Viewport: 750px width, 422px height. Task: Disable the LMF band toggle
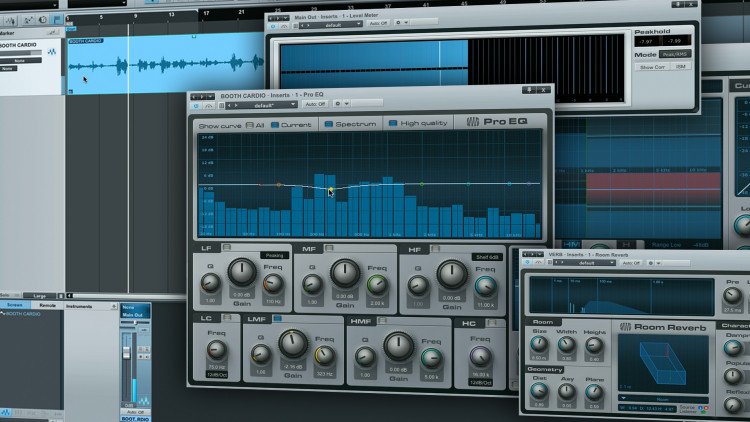coord(277,318)
